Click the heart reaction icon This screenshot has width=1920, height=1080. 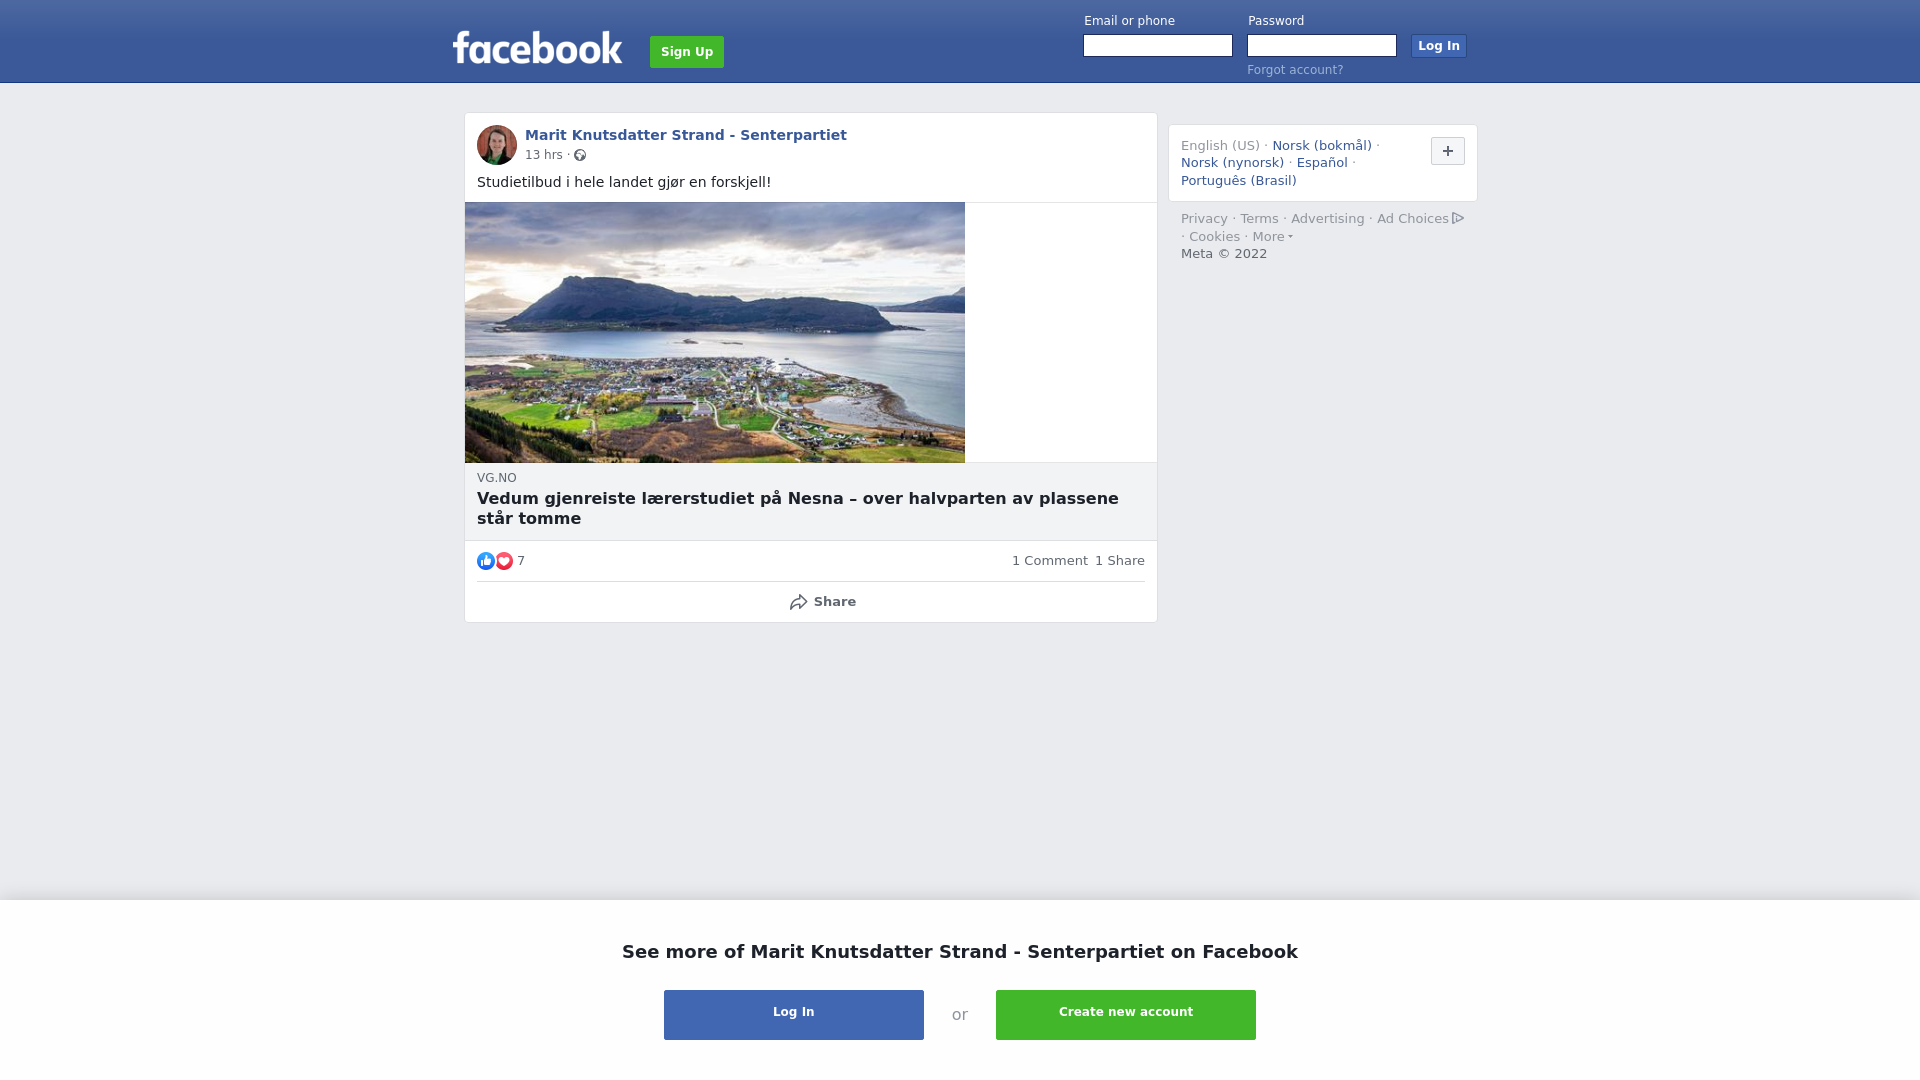[504, 561]
